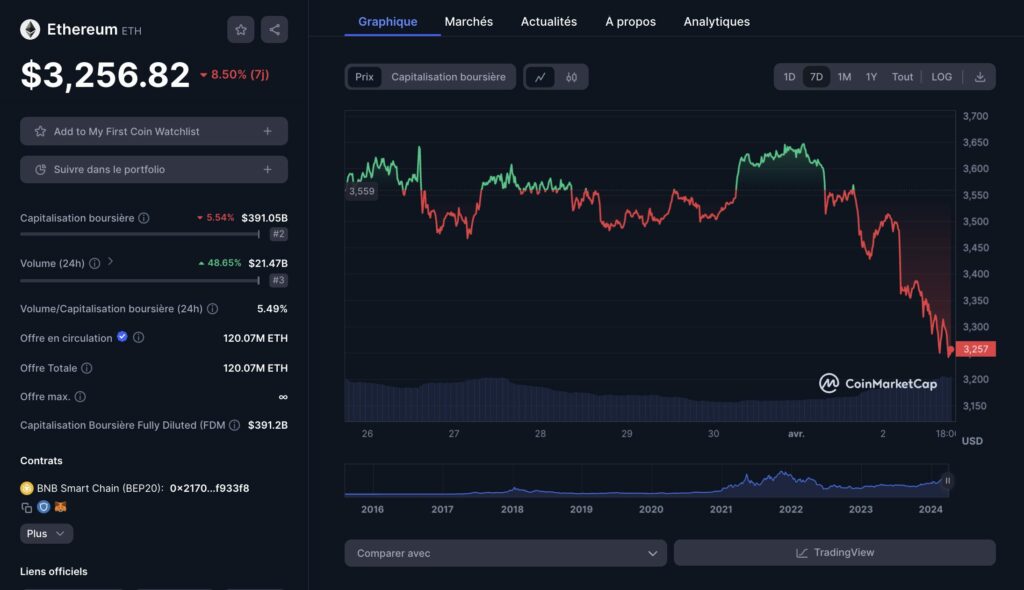Screen dimensions: 1024x590
Task: Click the $21.47B volume value
Action: [268, 263]
